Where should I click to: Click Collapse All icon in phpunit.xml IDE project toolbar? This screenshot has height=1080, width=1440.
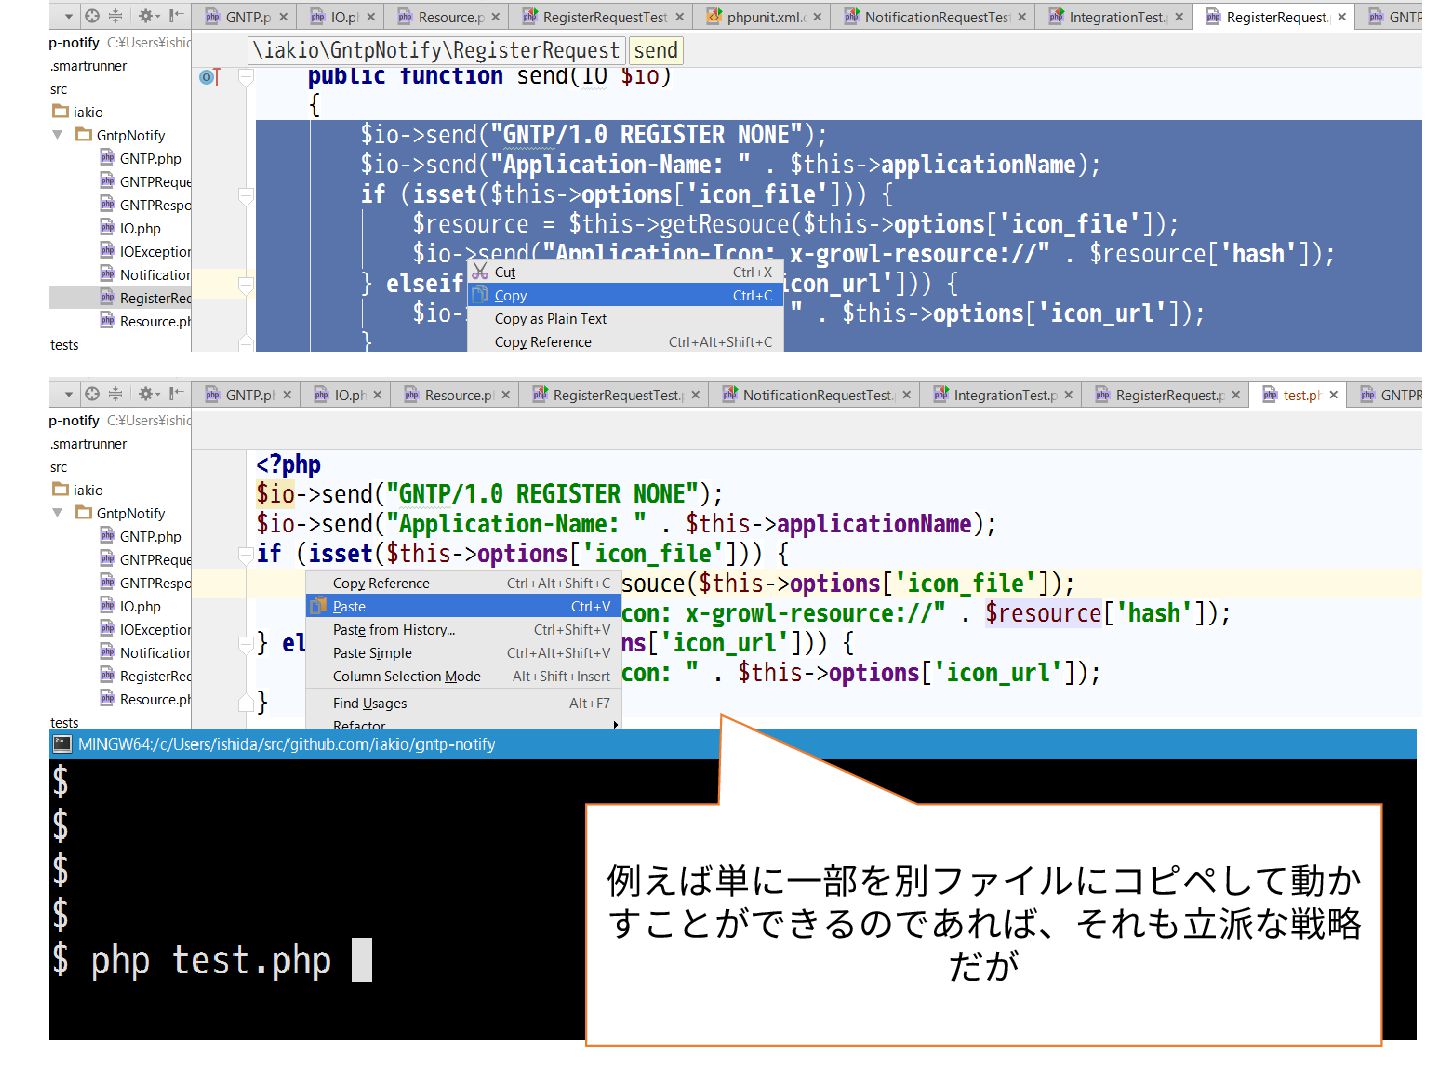(115, 16)
